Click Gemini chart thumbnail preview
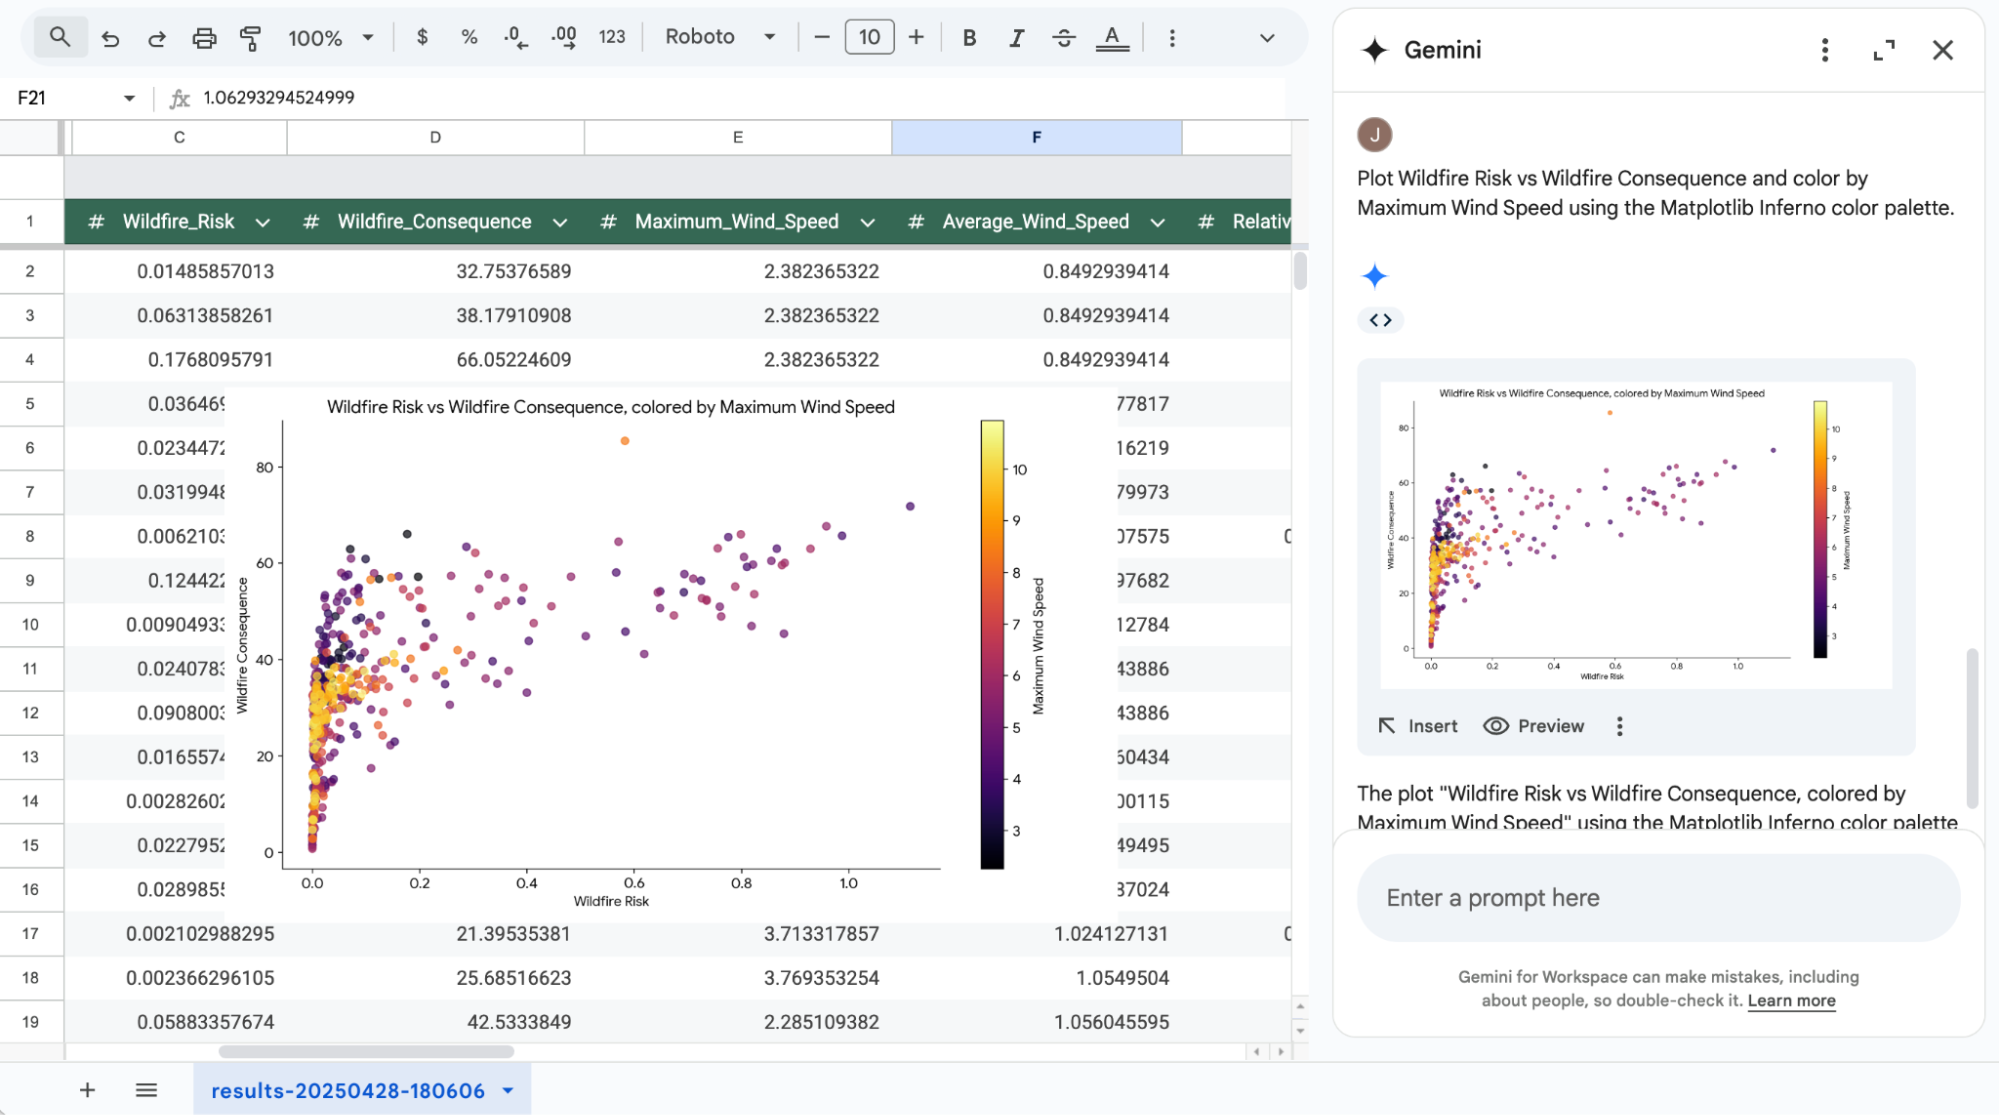This screenshot has height=1115, width=1999. click(x=1636, y=535)
